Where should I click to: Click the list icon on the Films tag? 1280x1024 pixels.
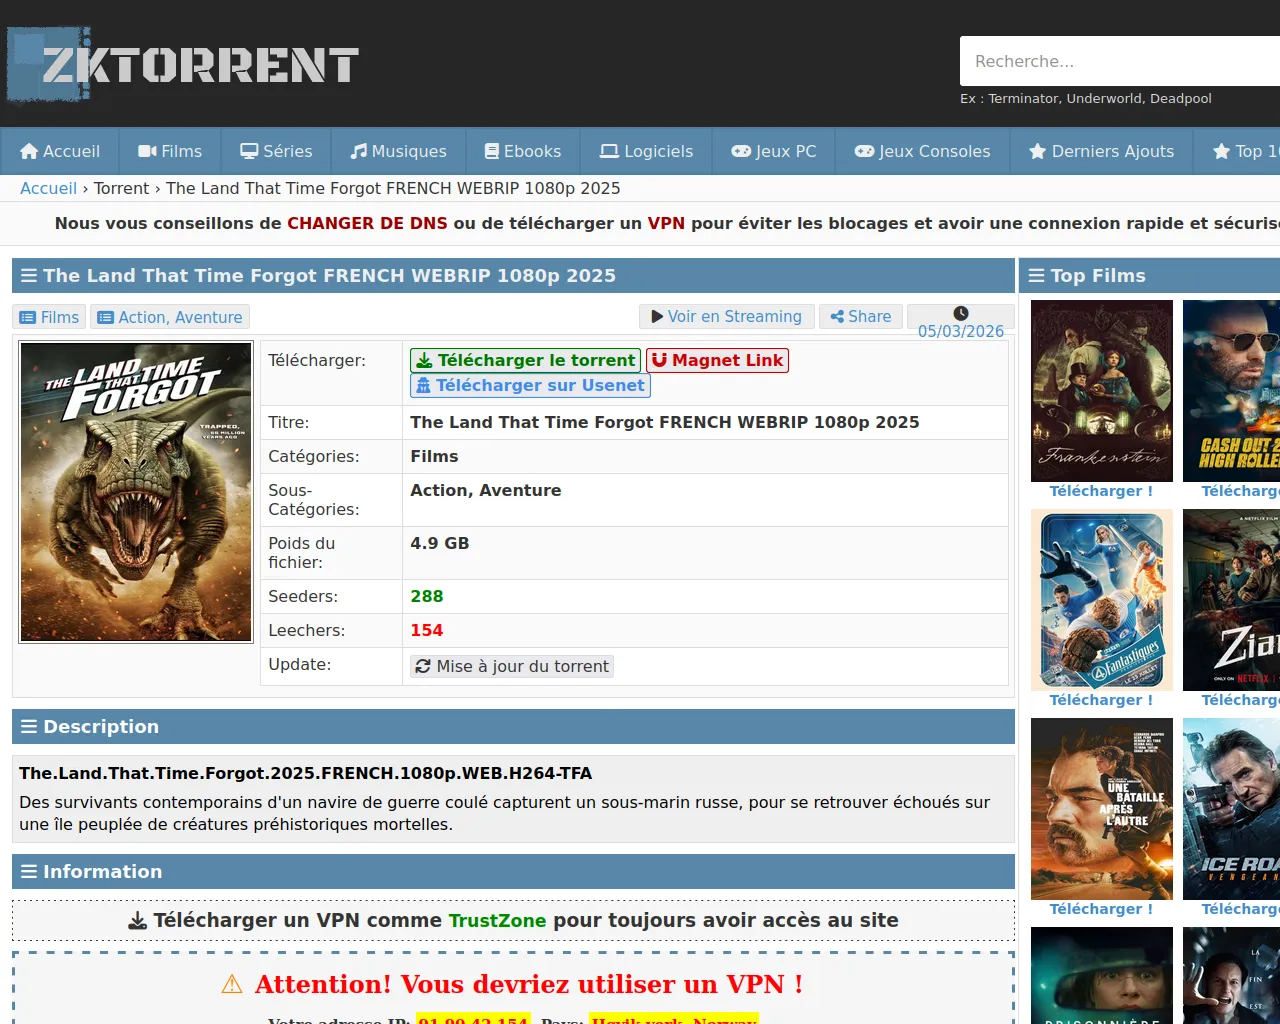28,317
